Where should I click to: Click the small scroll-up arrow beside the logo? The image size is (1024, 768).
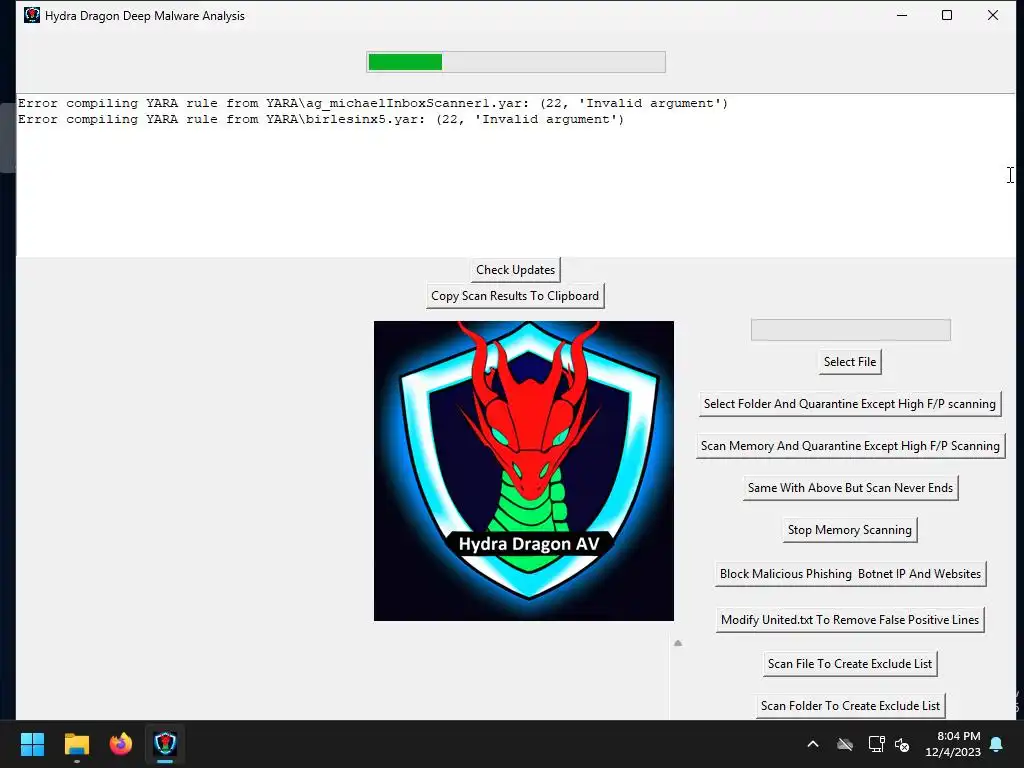678,643
